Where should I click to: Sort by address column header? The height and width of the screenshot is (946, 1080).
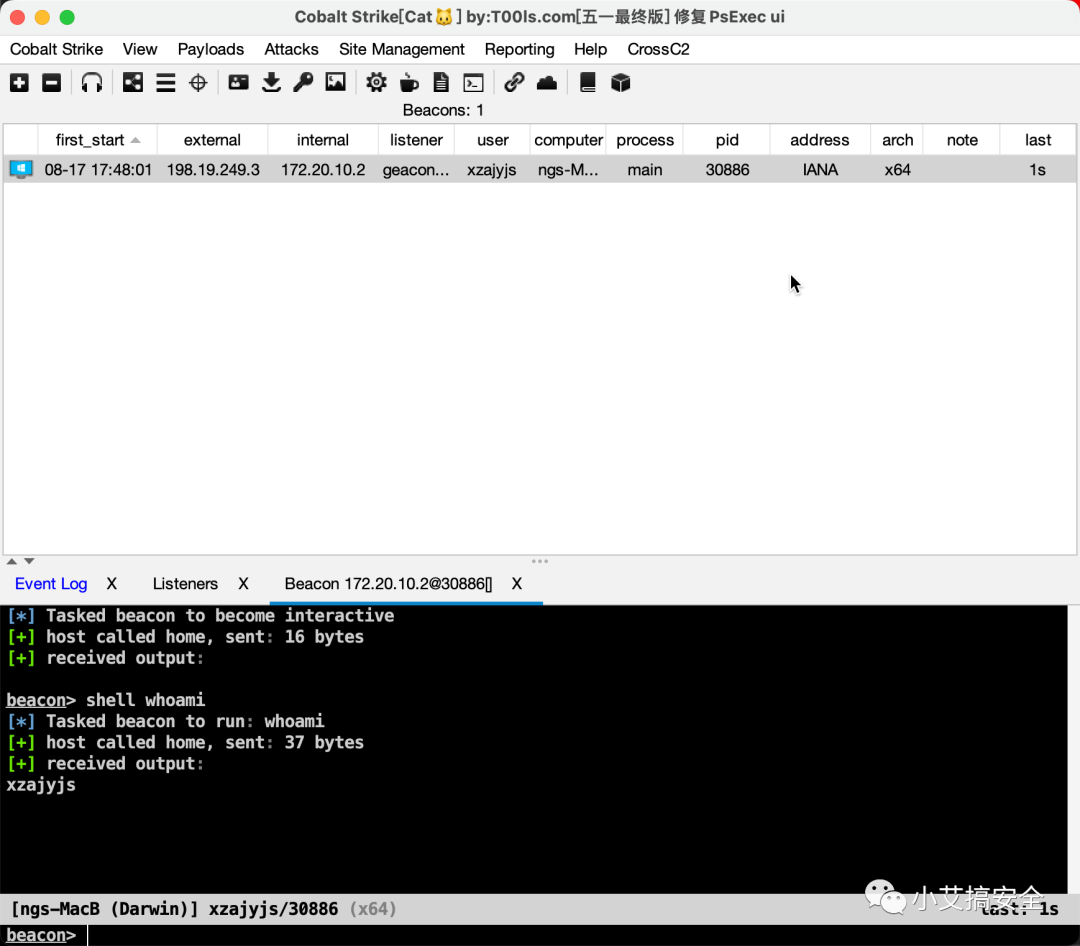820,140
